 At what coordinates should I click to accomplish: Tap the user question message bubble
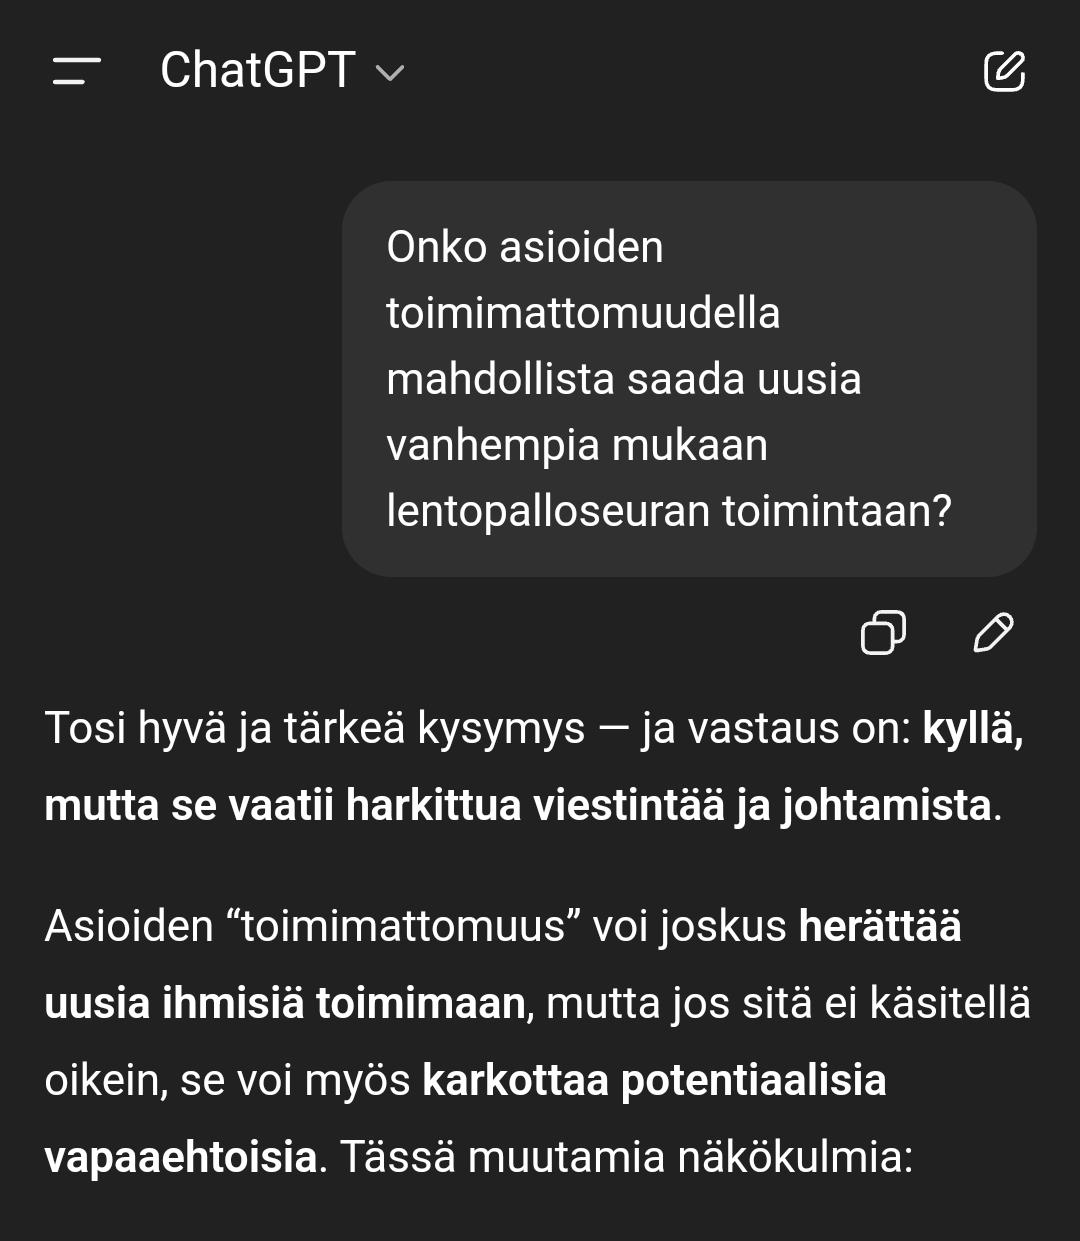click(x=688, y=378)
